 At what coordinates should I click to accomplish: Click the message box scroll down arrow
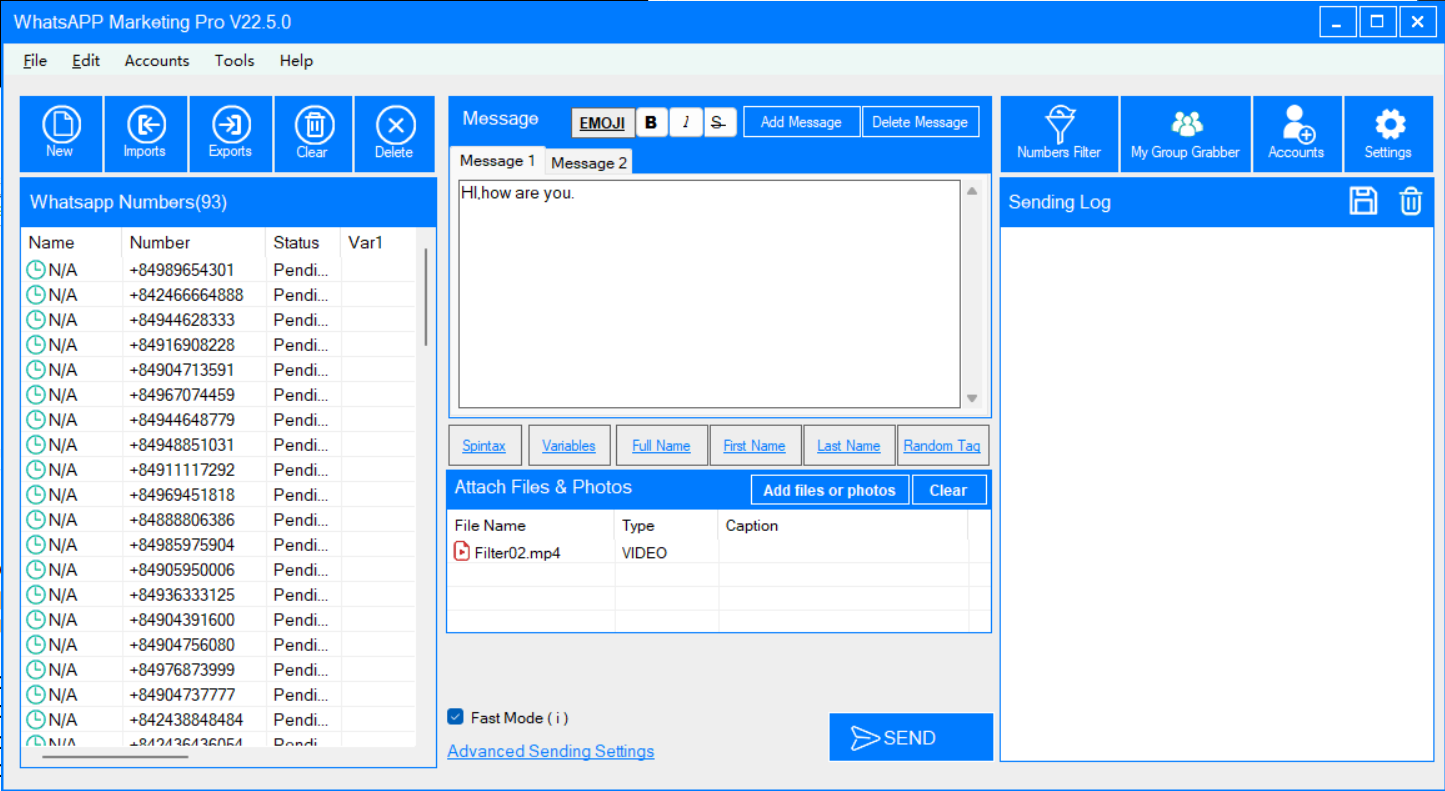(x=971, y=398)
